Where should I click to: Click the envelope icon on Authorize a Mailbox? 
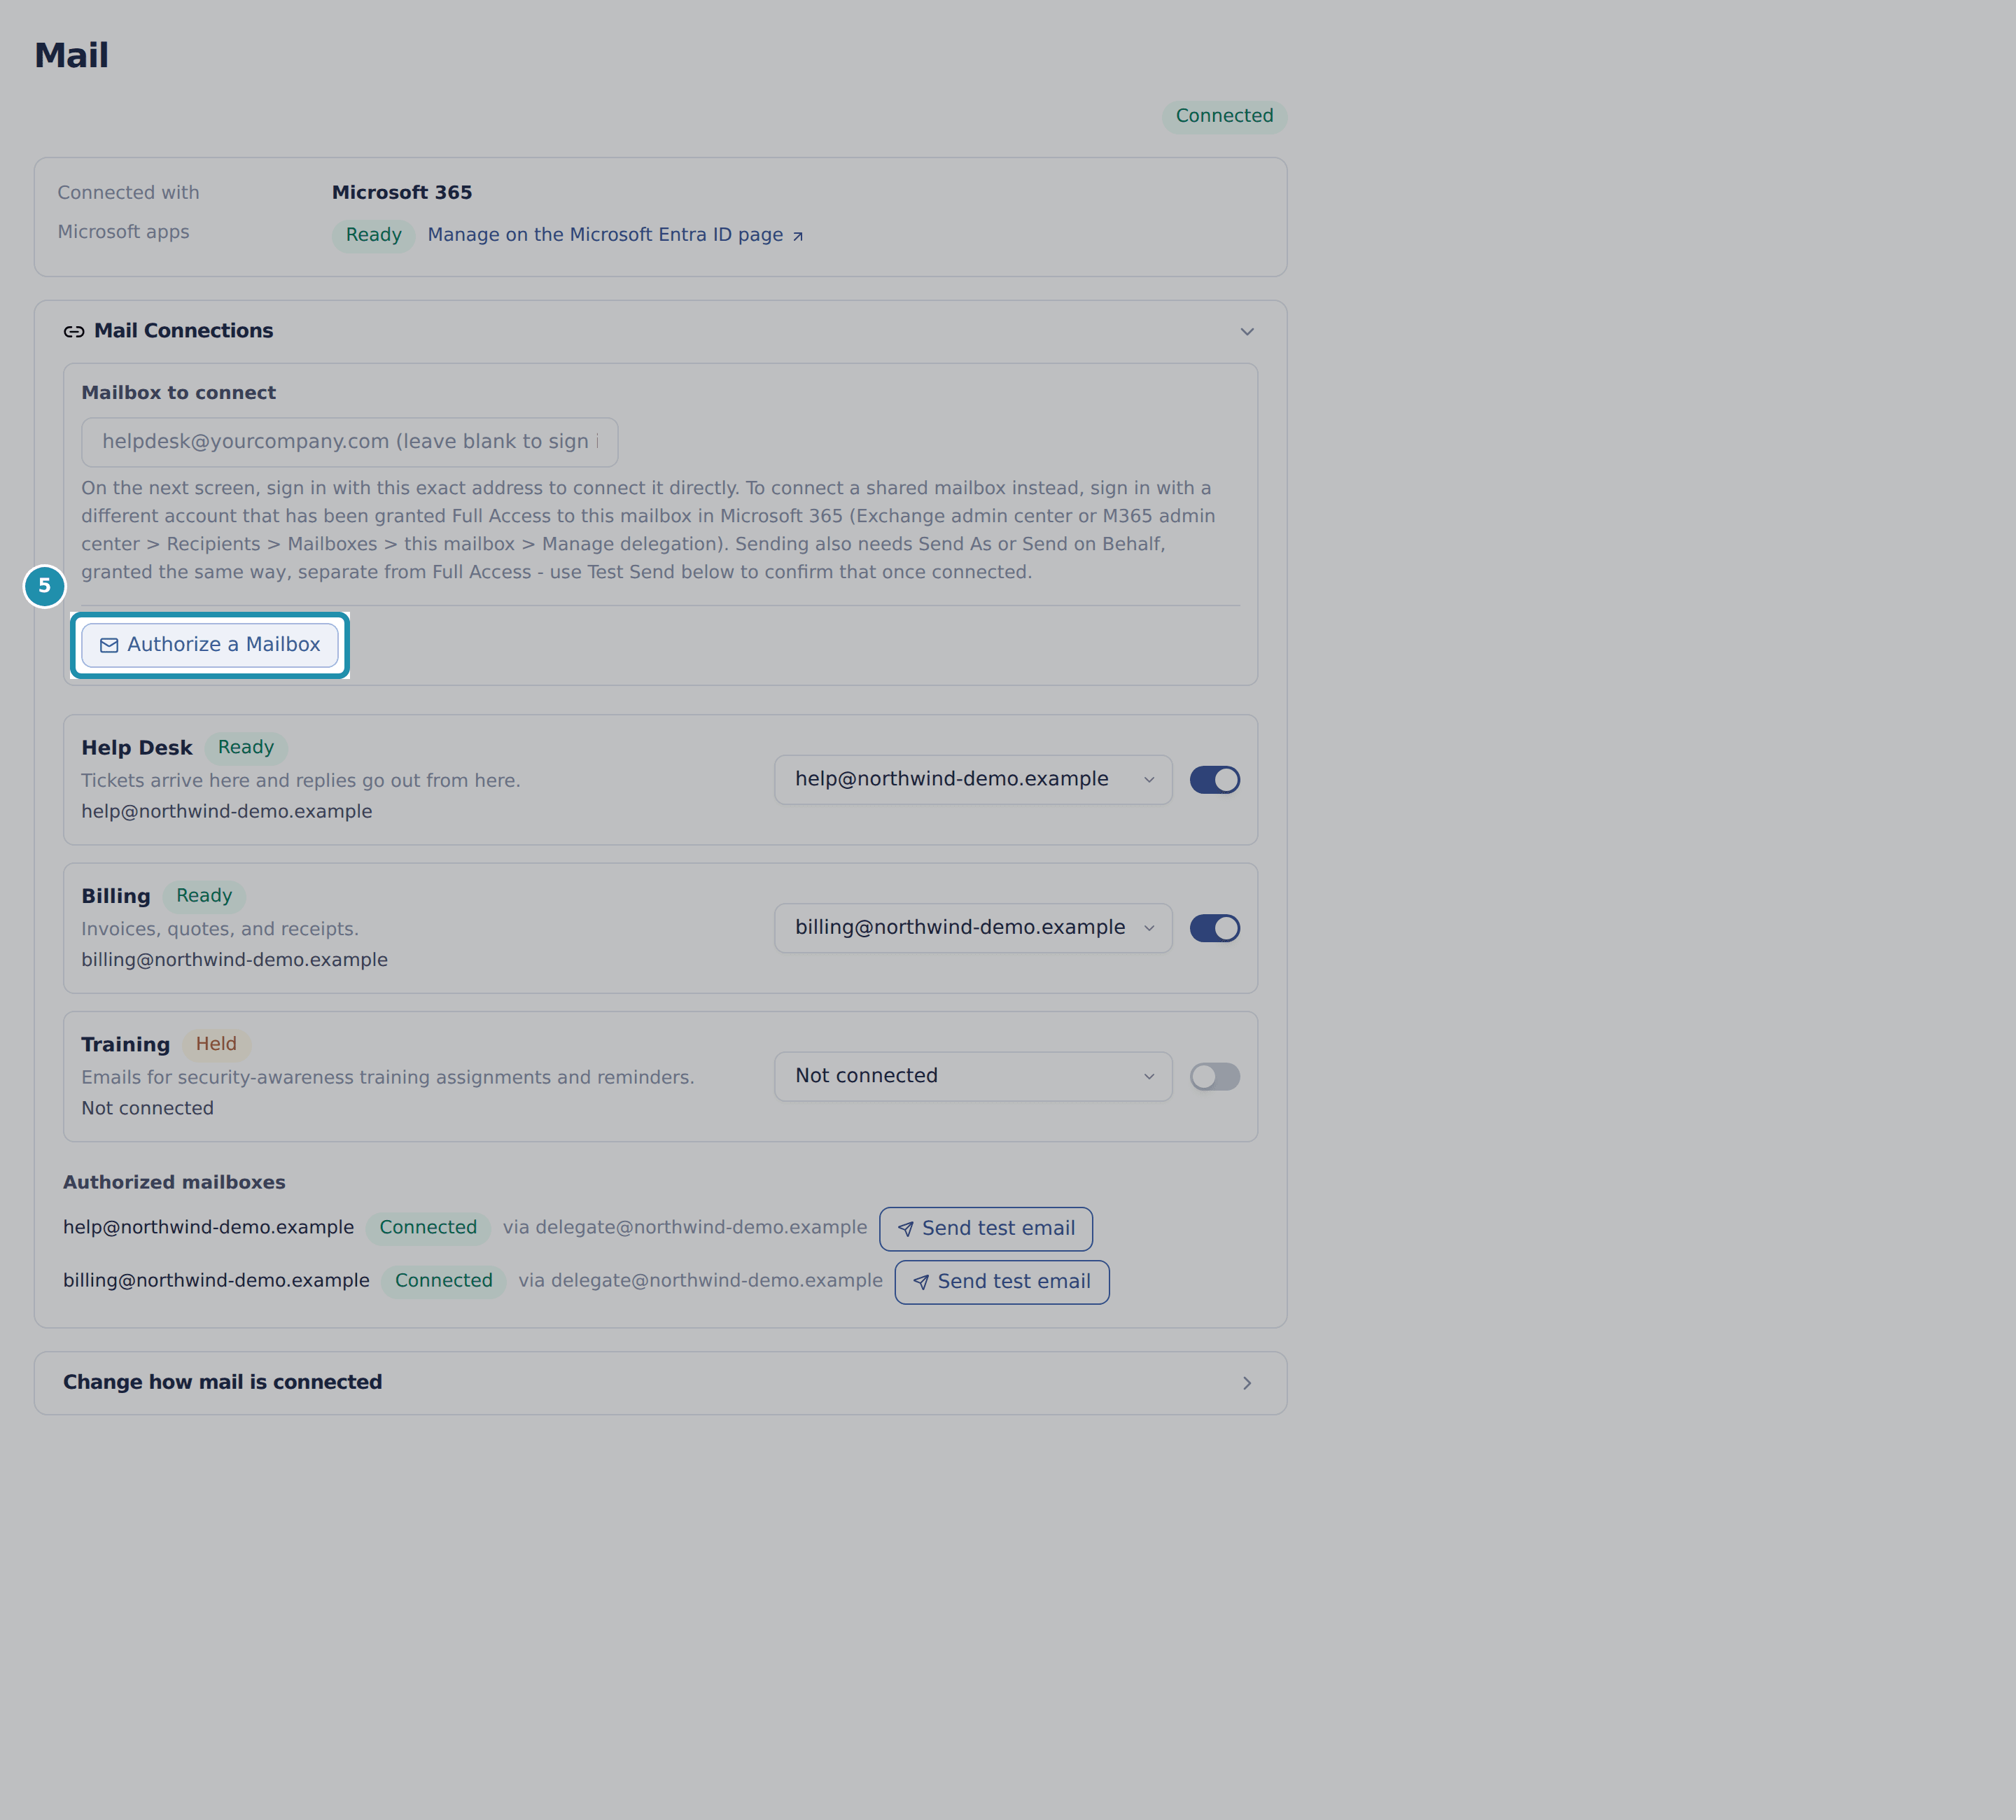click(109, 646)
